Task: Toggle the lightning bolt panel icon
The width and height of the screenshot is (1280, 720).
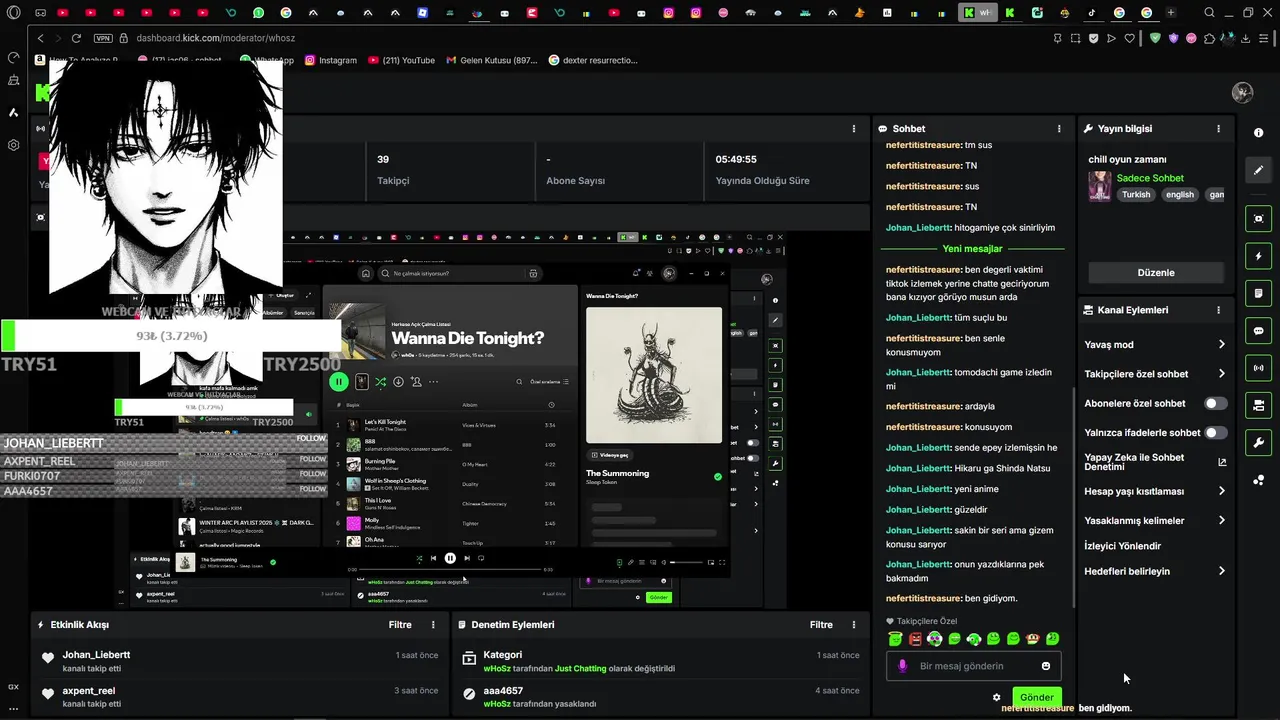Action: point(1258,256)
